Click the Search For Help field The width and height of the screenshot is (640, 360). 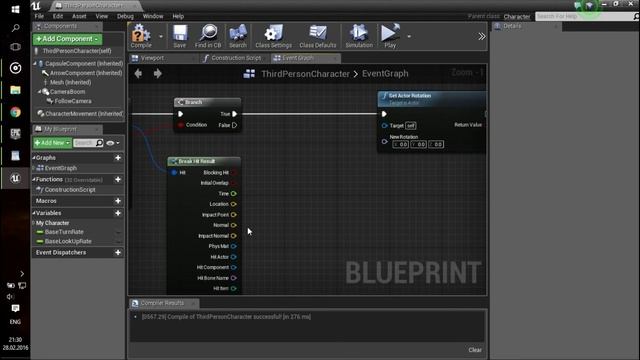(x=584, y=16)
